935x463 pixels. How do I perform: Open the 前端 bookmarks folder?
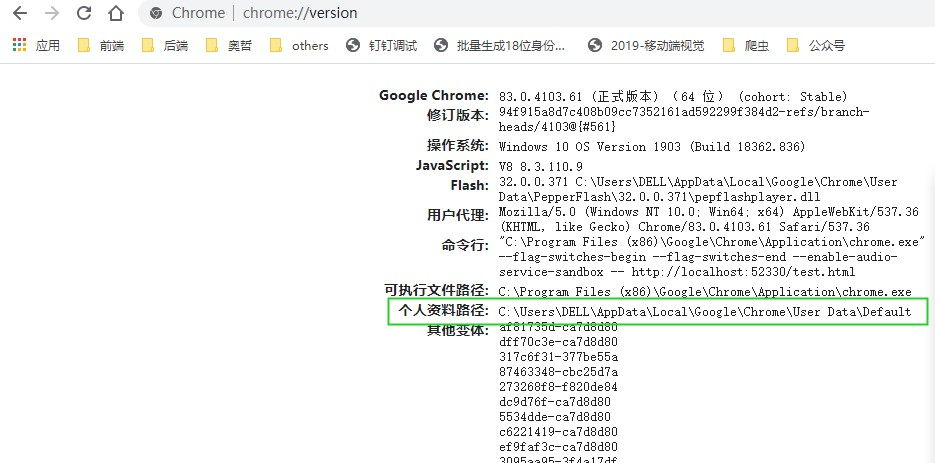tap(101, 45)
